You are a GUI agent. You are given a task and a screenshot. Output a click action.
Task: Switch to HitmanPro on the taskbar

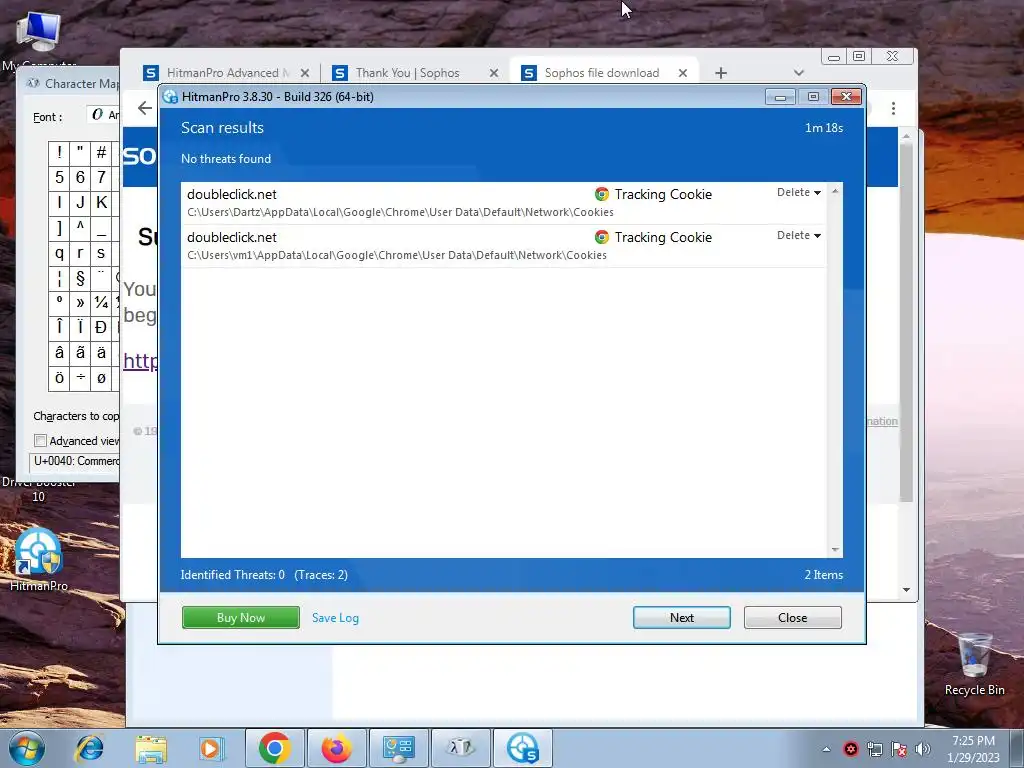click(x=522, y=748)
